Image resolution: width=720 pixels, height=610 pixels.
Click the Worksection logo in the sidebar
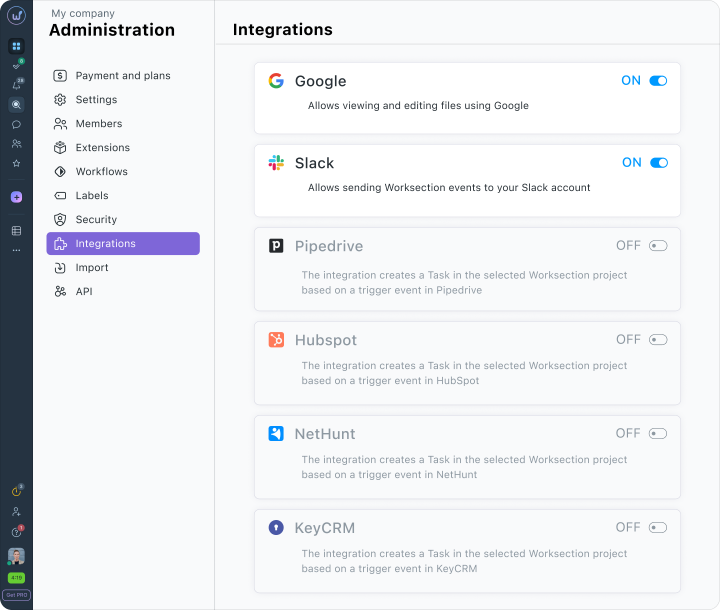pyautogui.click(x=17, y=15)
